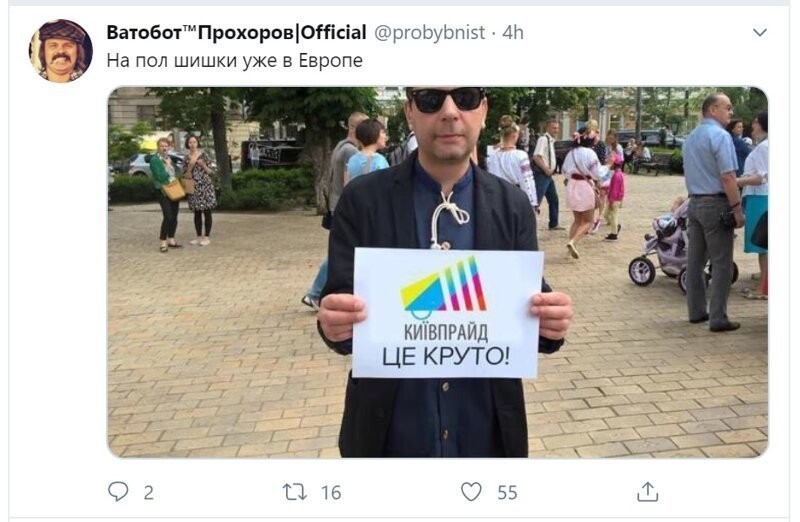Click the like count number 55

pos(507,491)
